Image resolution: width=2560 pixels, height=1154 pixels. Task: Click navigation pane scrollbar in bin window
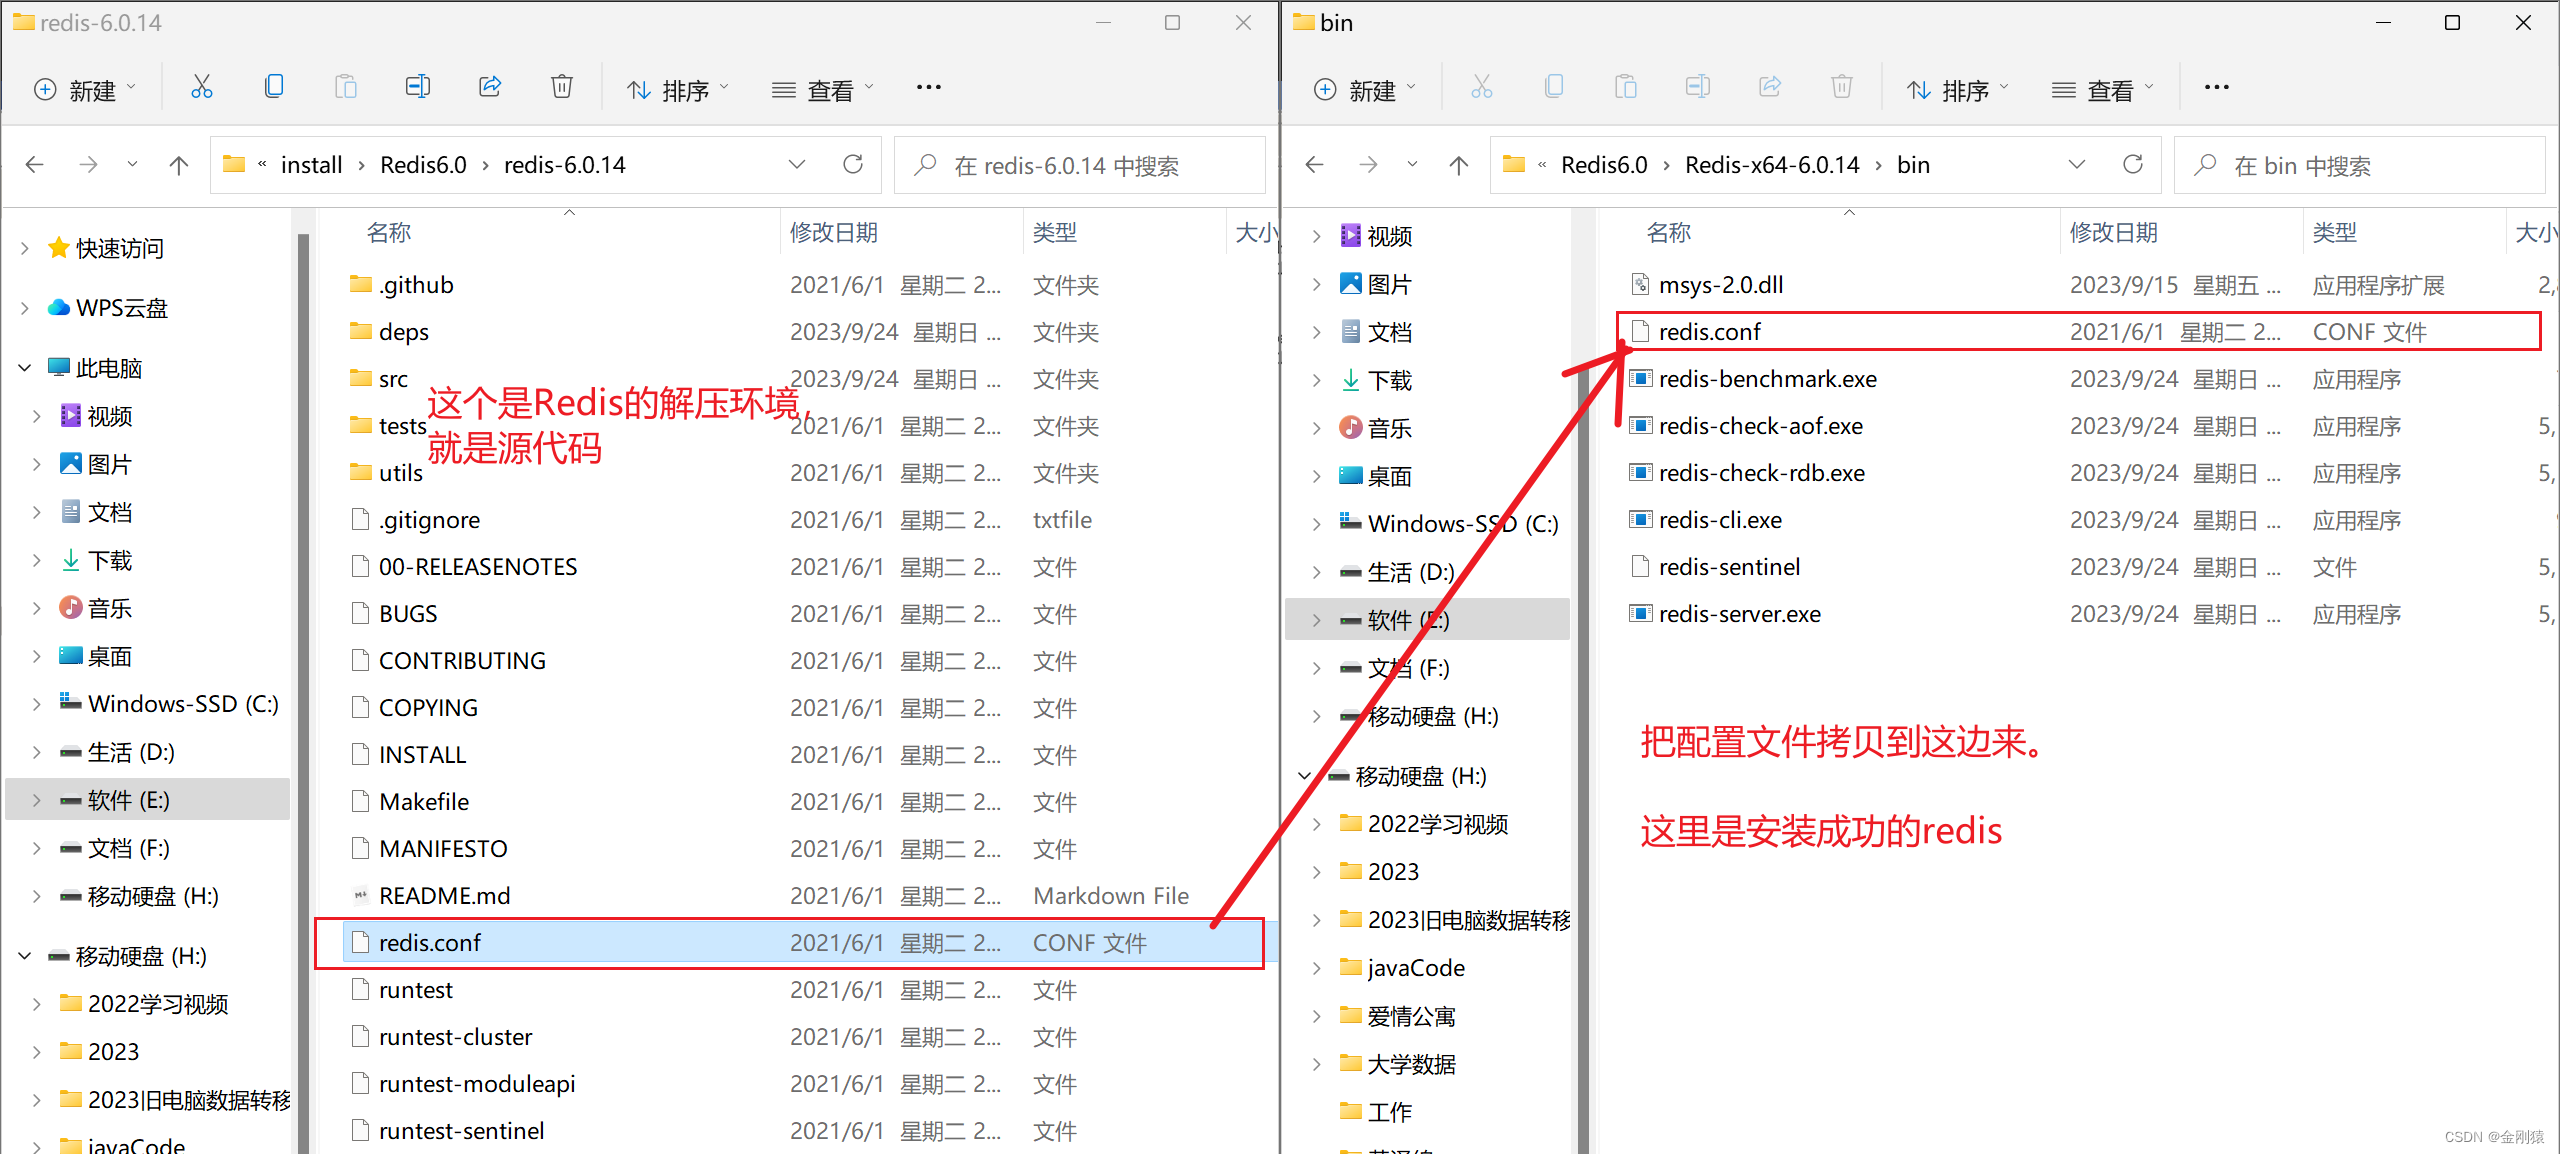tap(1583, 760)
